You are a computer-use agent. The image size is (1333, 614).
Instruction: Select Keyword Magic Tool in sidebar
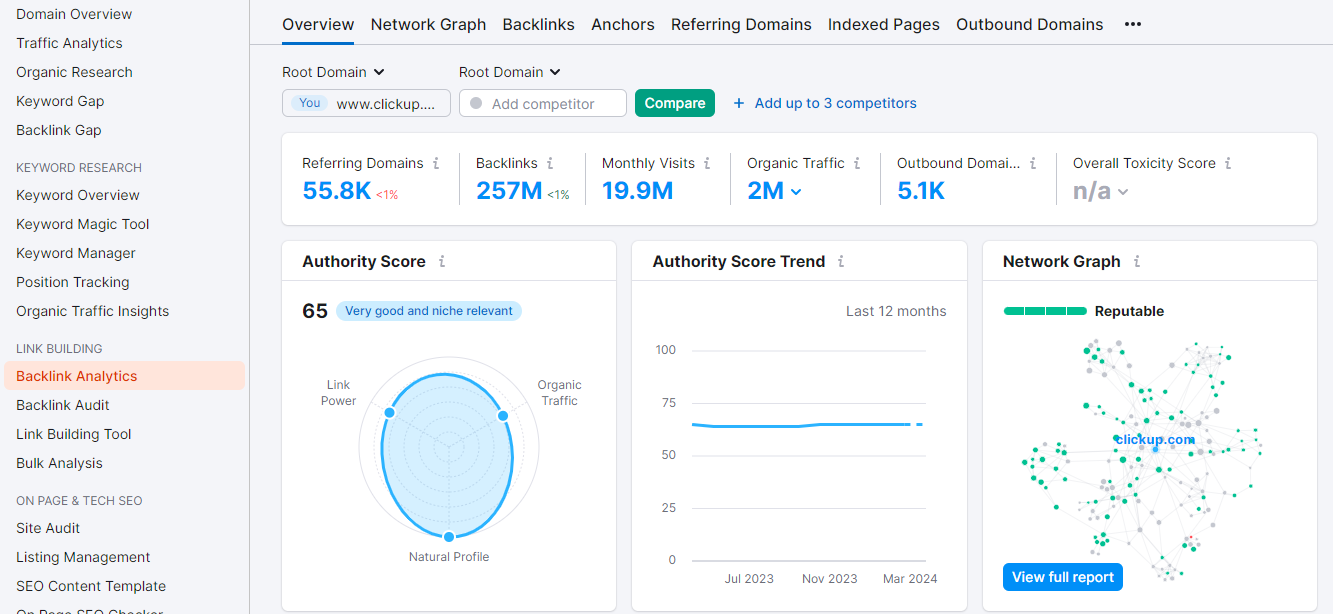point(83,224)
